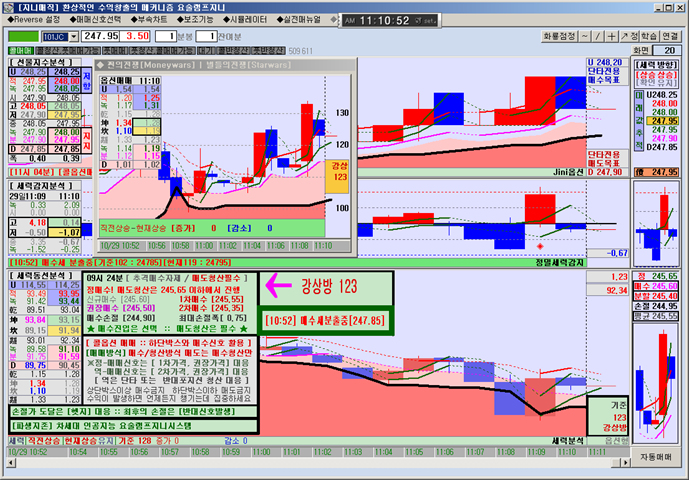Click the 세력동선분석 panel header

[x=45, y=276]
